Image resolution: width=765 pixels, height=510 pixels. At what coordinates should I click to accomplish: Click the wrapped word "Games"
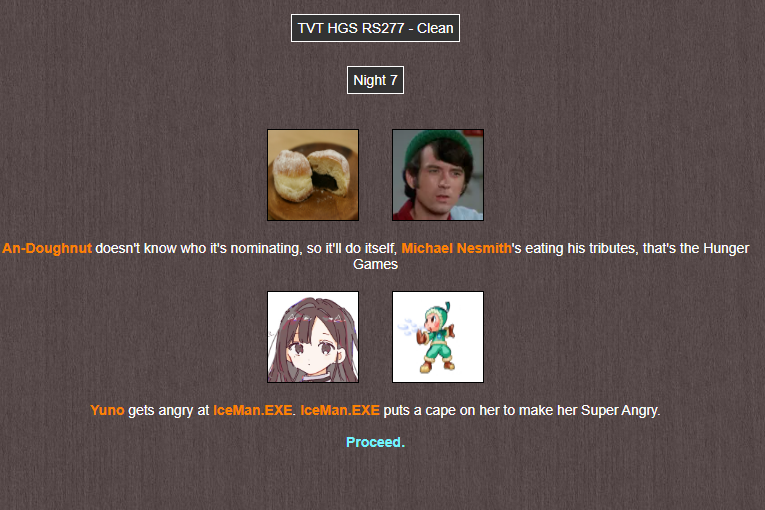point(375,265)
